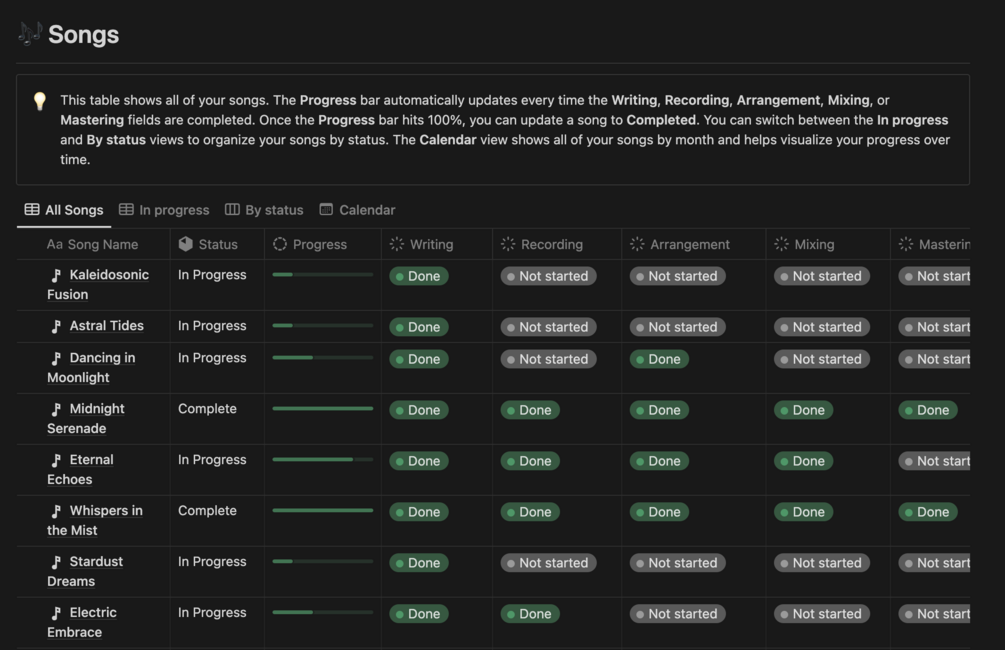Click the Progress column circle icon
1005x650 pixels.
[x=279, y=244]
